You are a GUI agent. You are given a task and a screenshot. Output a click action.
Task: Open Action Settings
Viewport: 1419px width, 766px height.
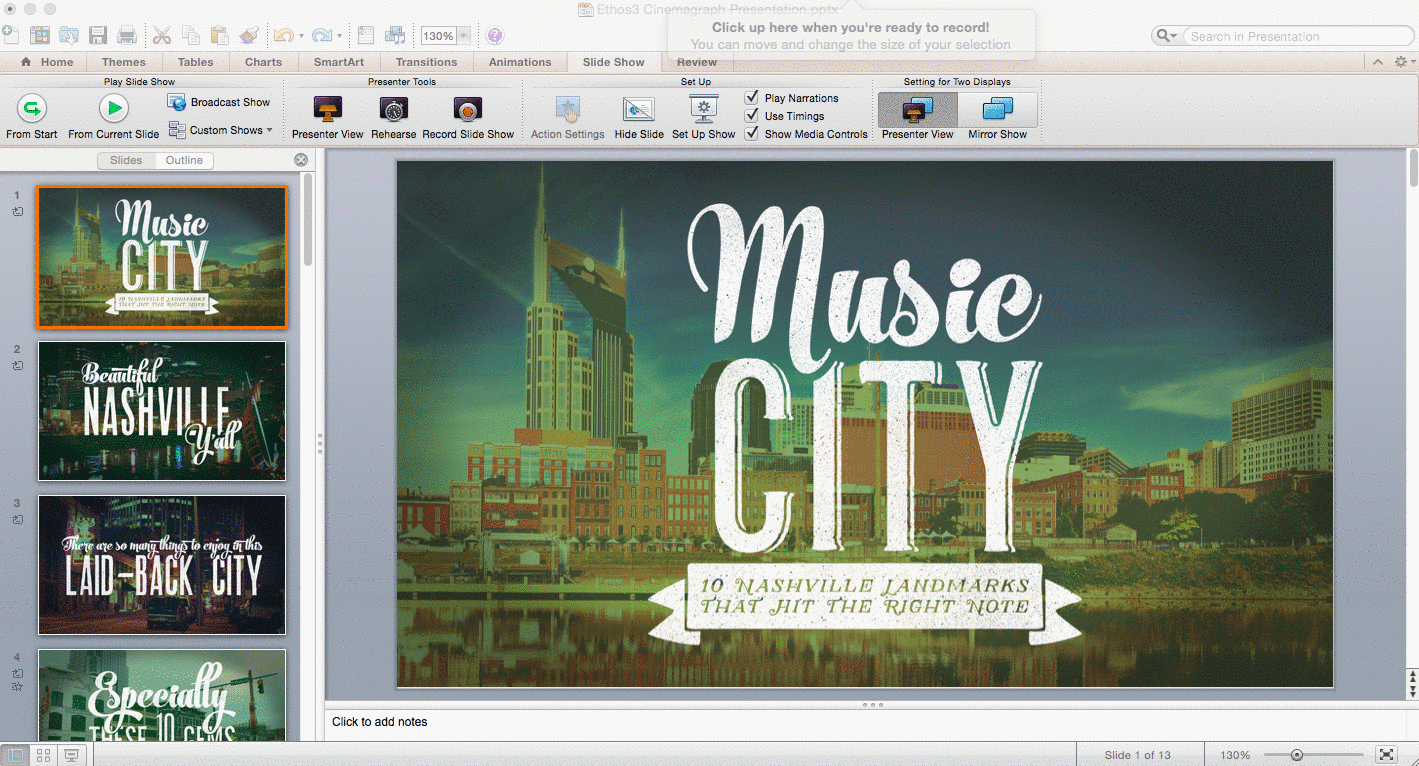click(568, 117)
